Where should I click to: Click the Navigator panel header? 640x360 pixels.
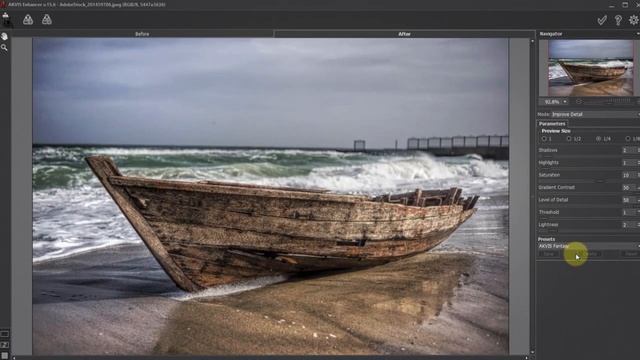[x=588, y=34]
